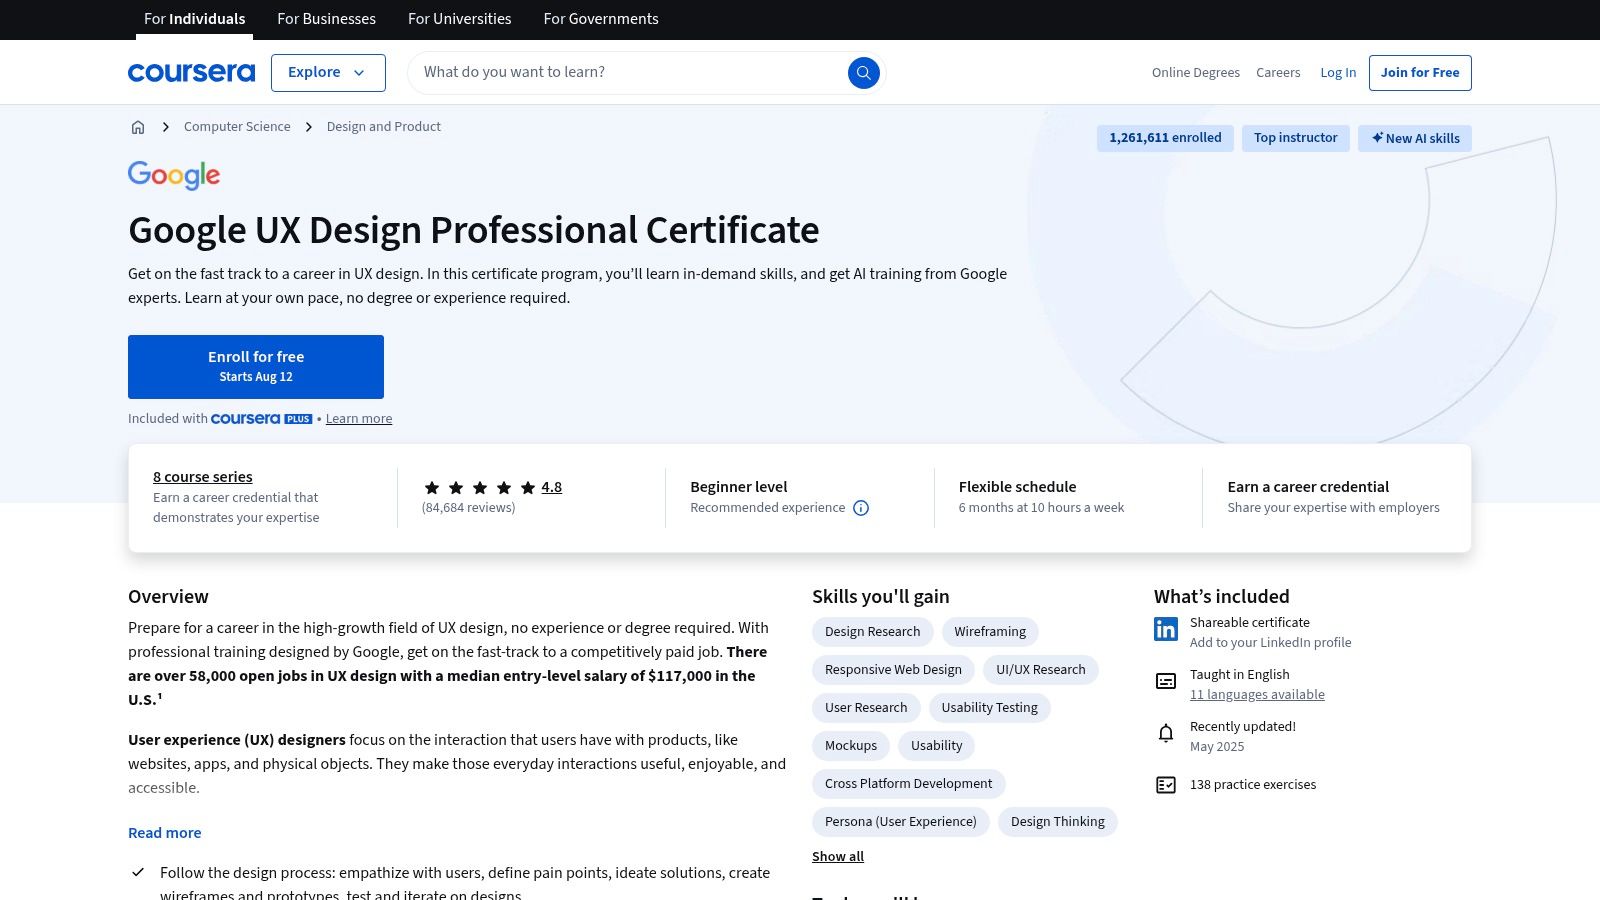Click the bell icon by Recently updated

pyautogui.click(x=1166, y=733)
